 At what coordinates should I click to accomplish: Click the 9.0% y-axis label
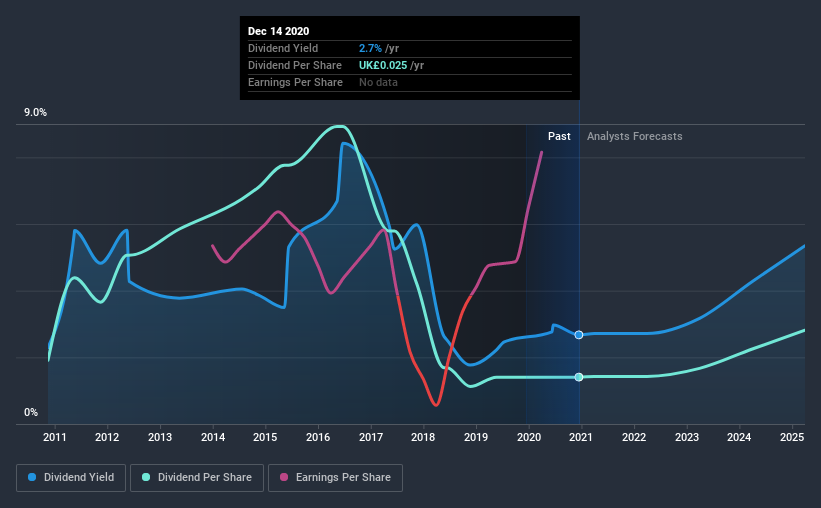36,113
